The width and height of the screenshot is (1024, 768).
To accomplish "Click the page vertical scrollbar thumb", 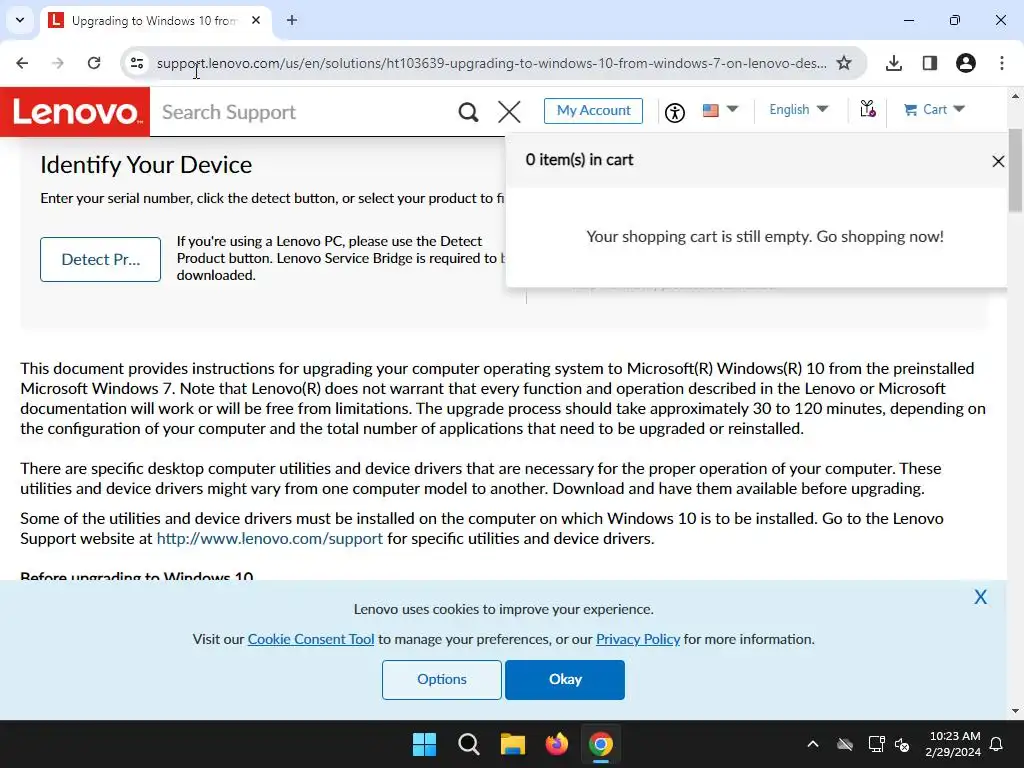I will [x=1015, y=170].
